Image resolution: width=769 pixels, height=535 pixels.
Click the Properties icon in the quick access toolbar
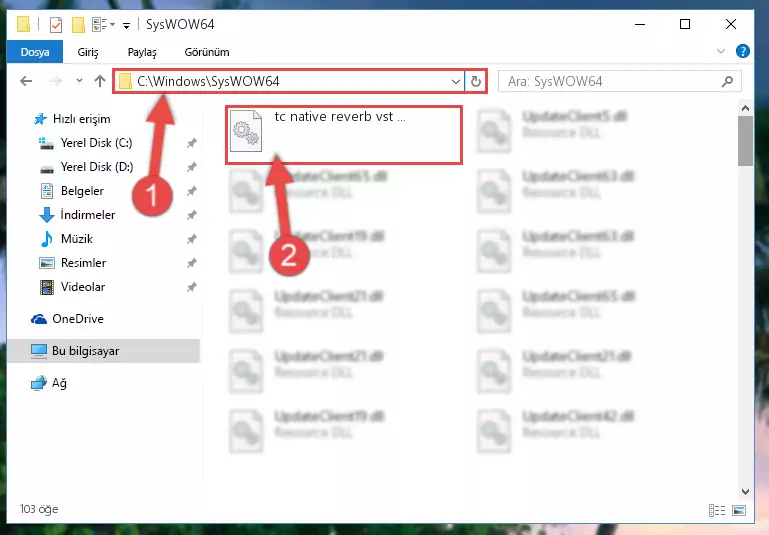[x=56, y=24]
